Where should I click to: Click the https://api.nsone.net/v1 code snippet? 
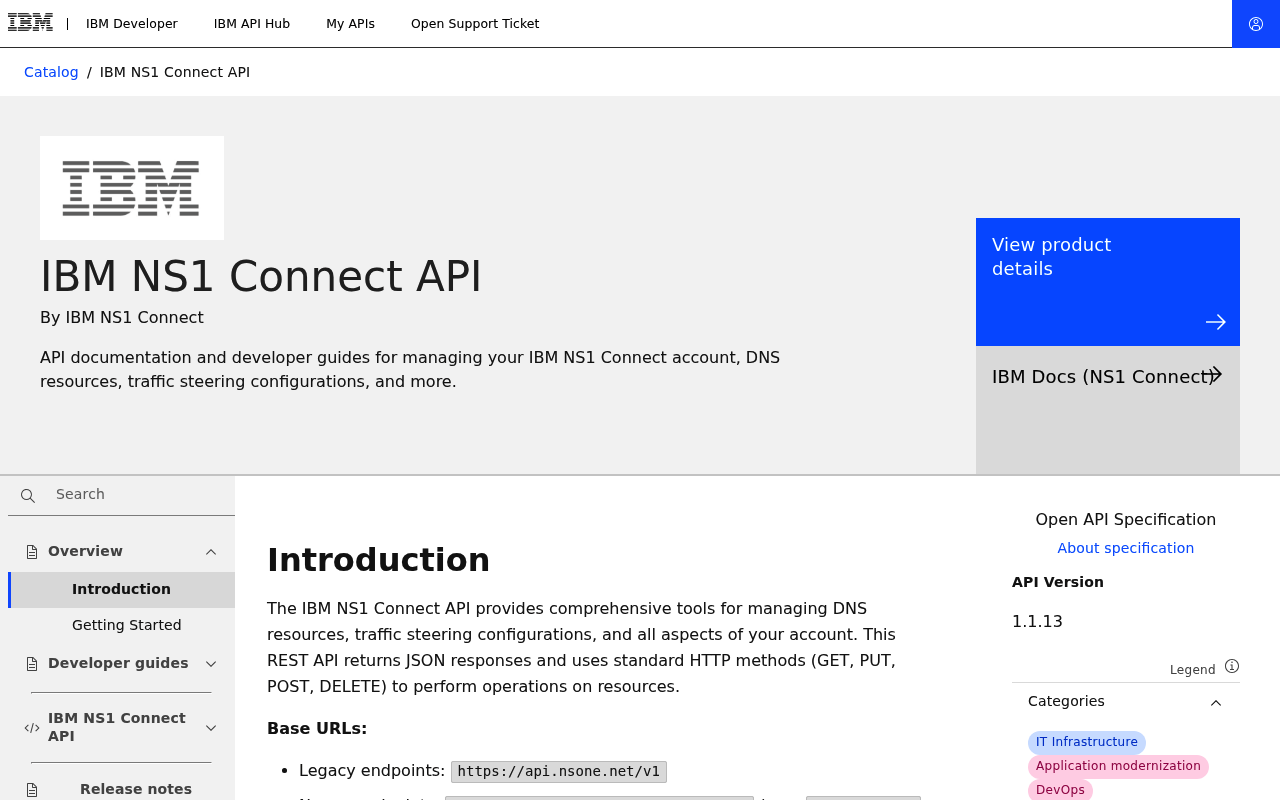(x=559, y=772)
